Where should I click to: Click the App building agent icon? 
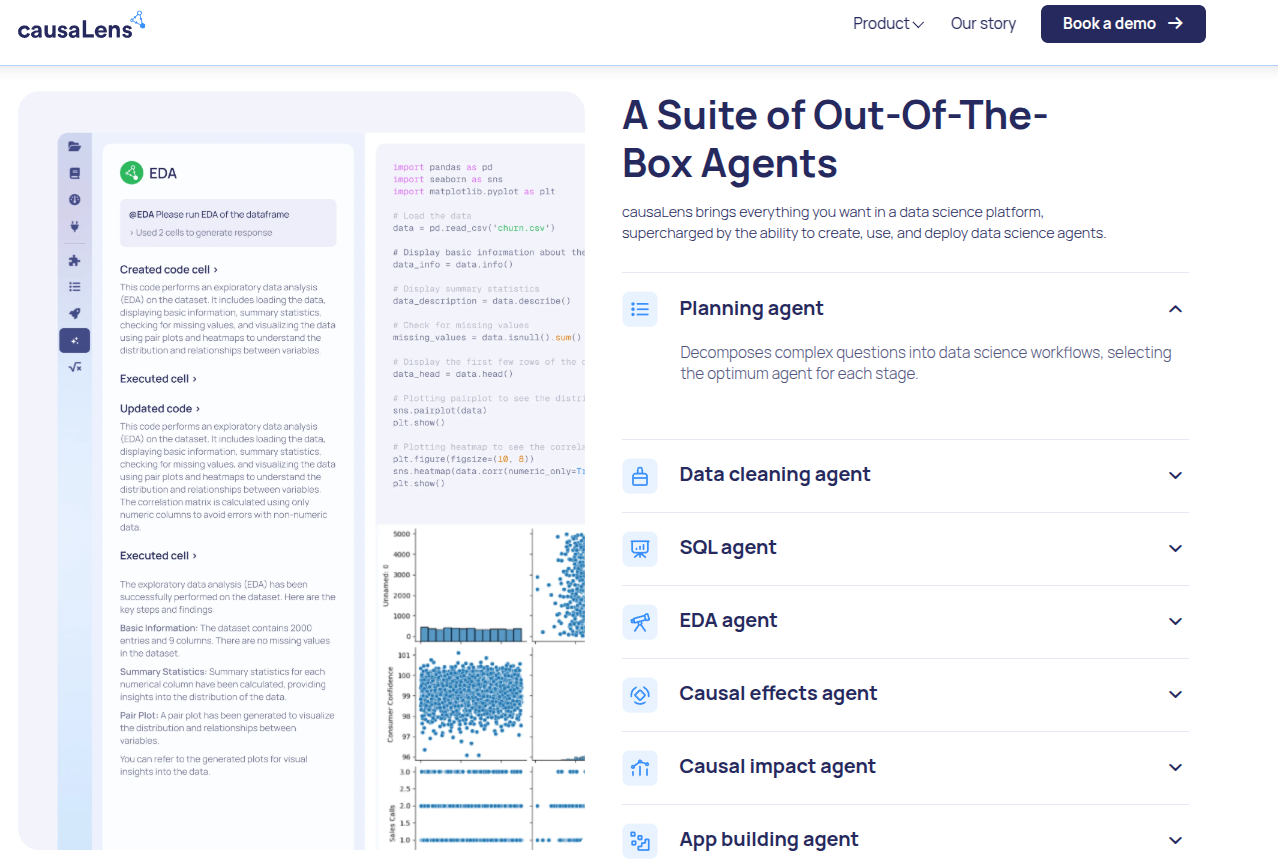click(640, 841)
